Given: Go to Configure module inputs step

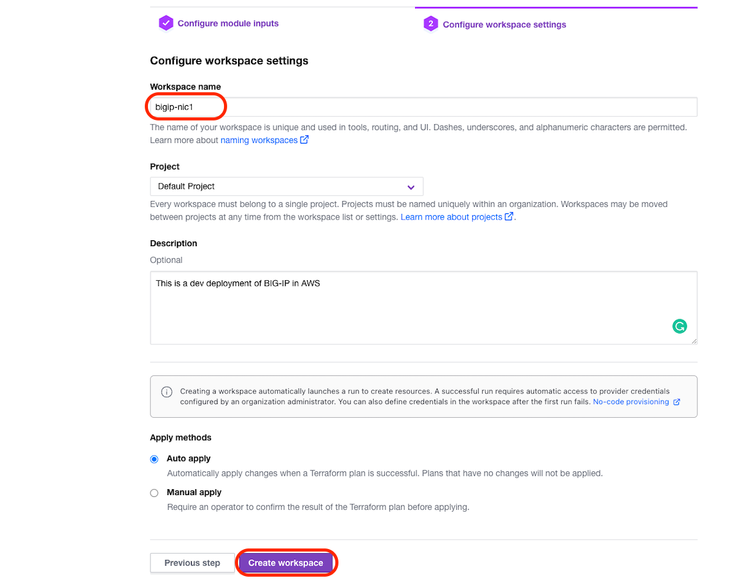Looking at the screenshot, I should click(228, 23).
